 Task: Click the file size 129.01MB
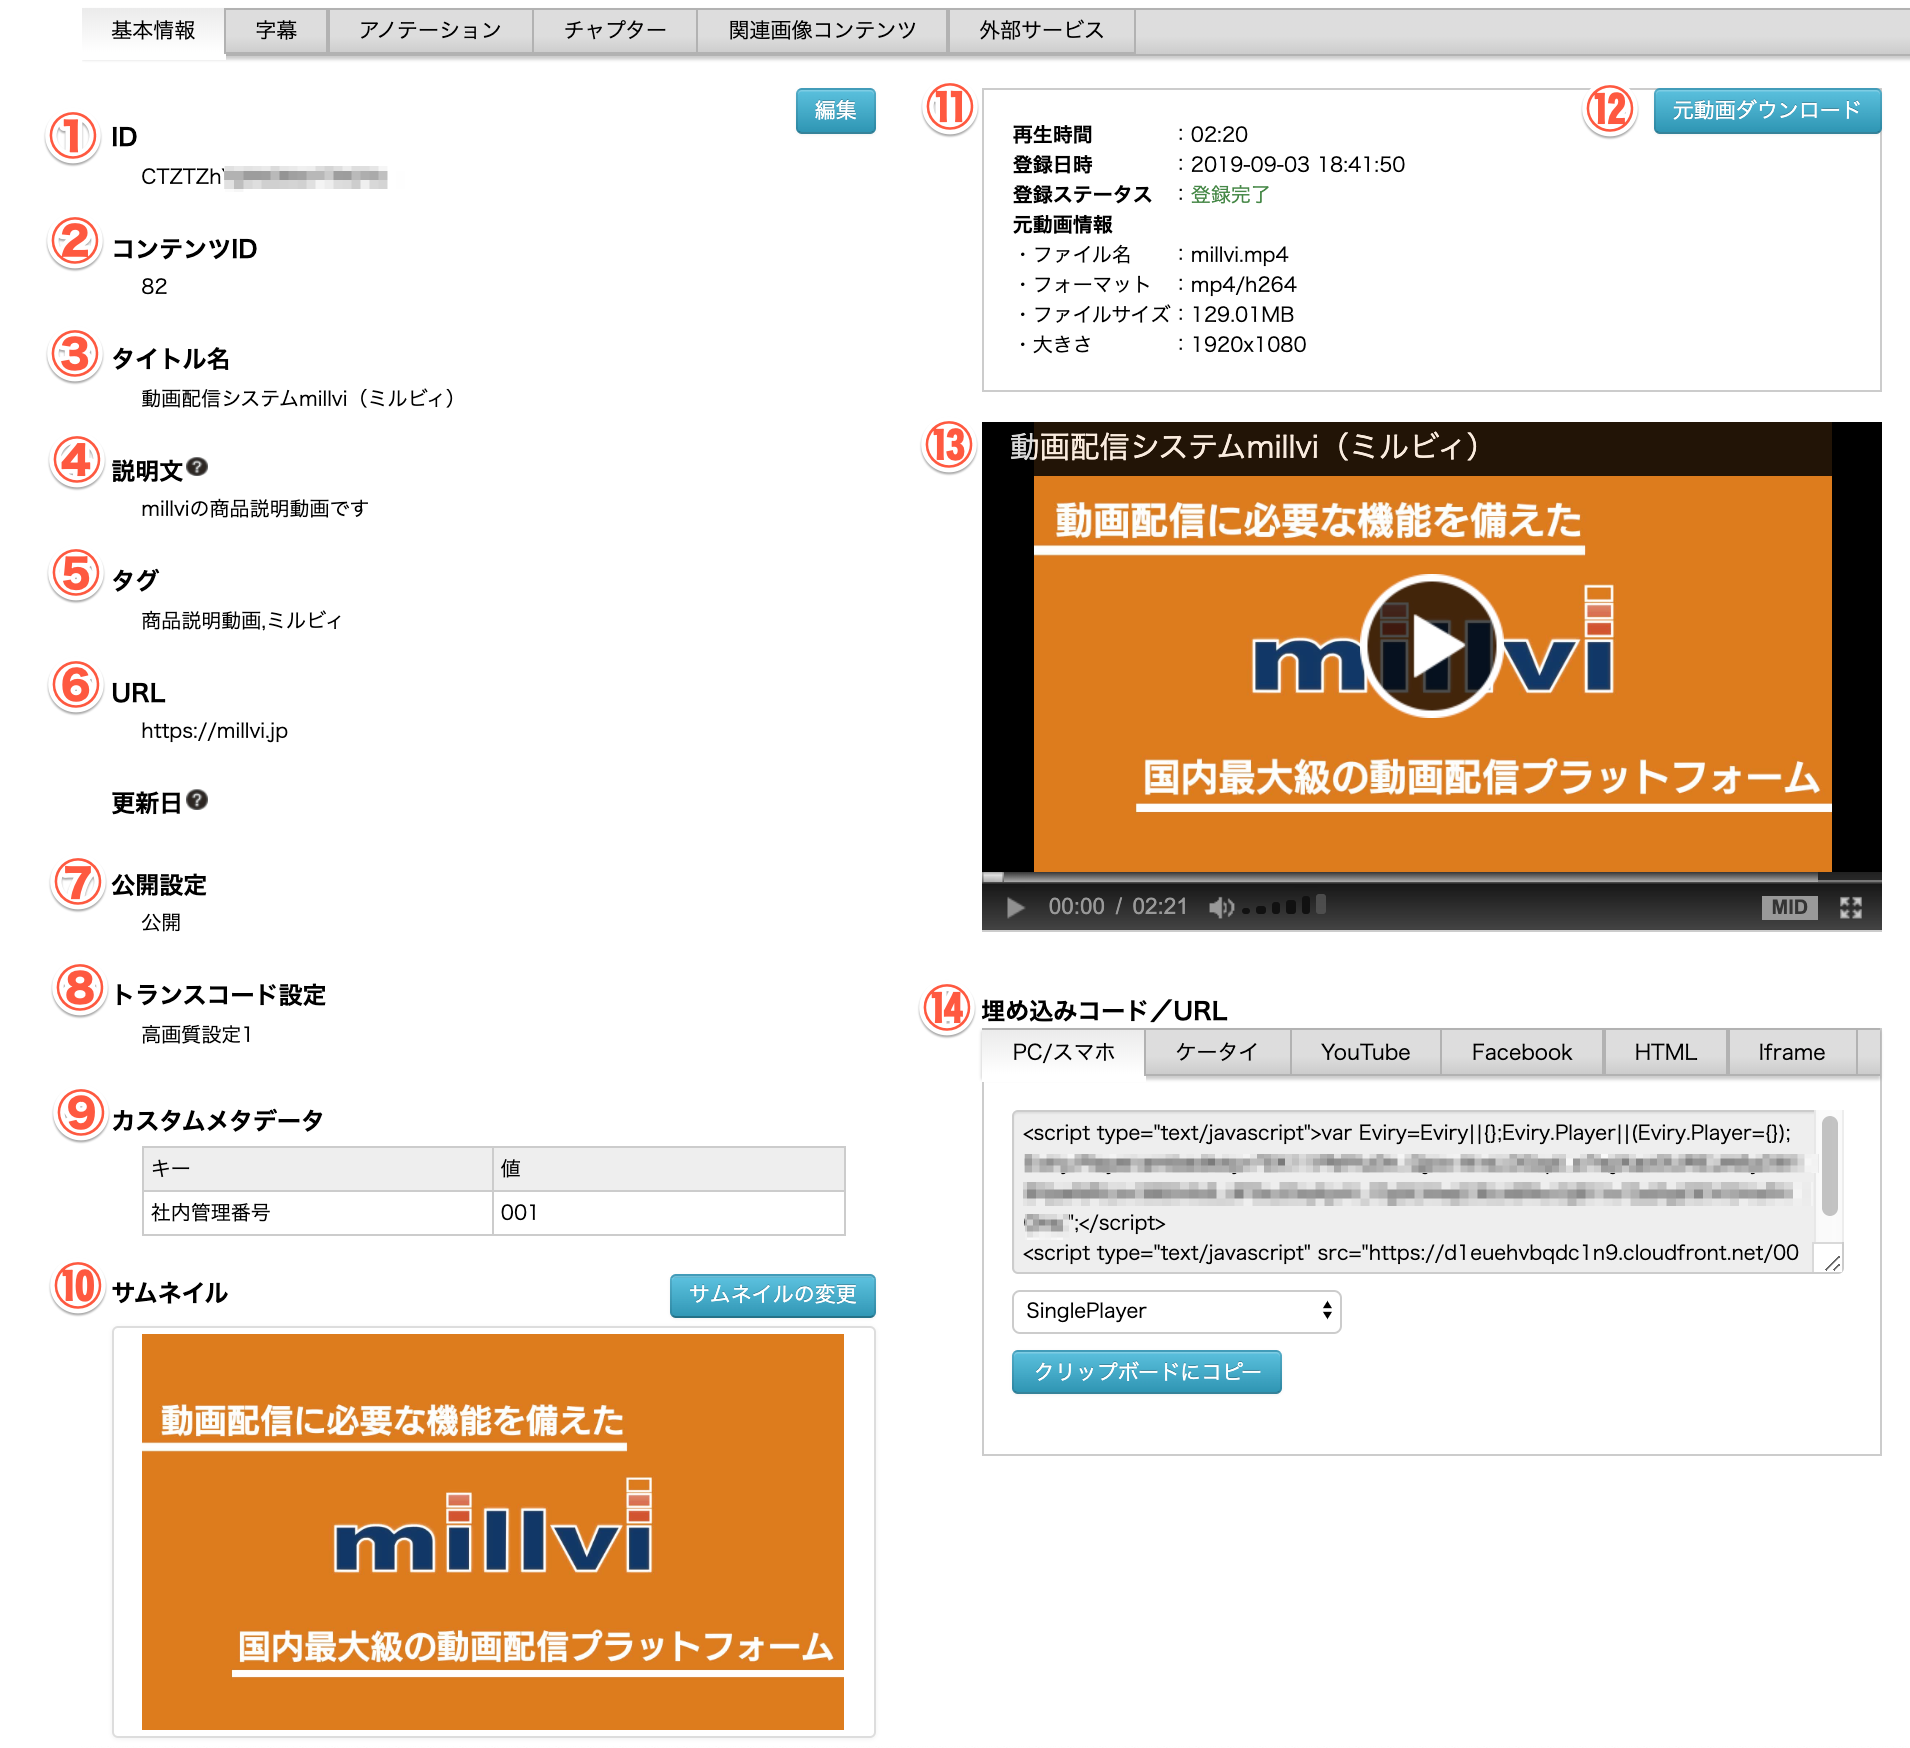pos(1242,314)
